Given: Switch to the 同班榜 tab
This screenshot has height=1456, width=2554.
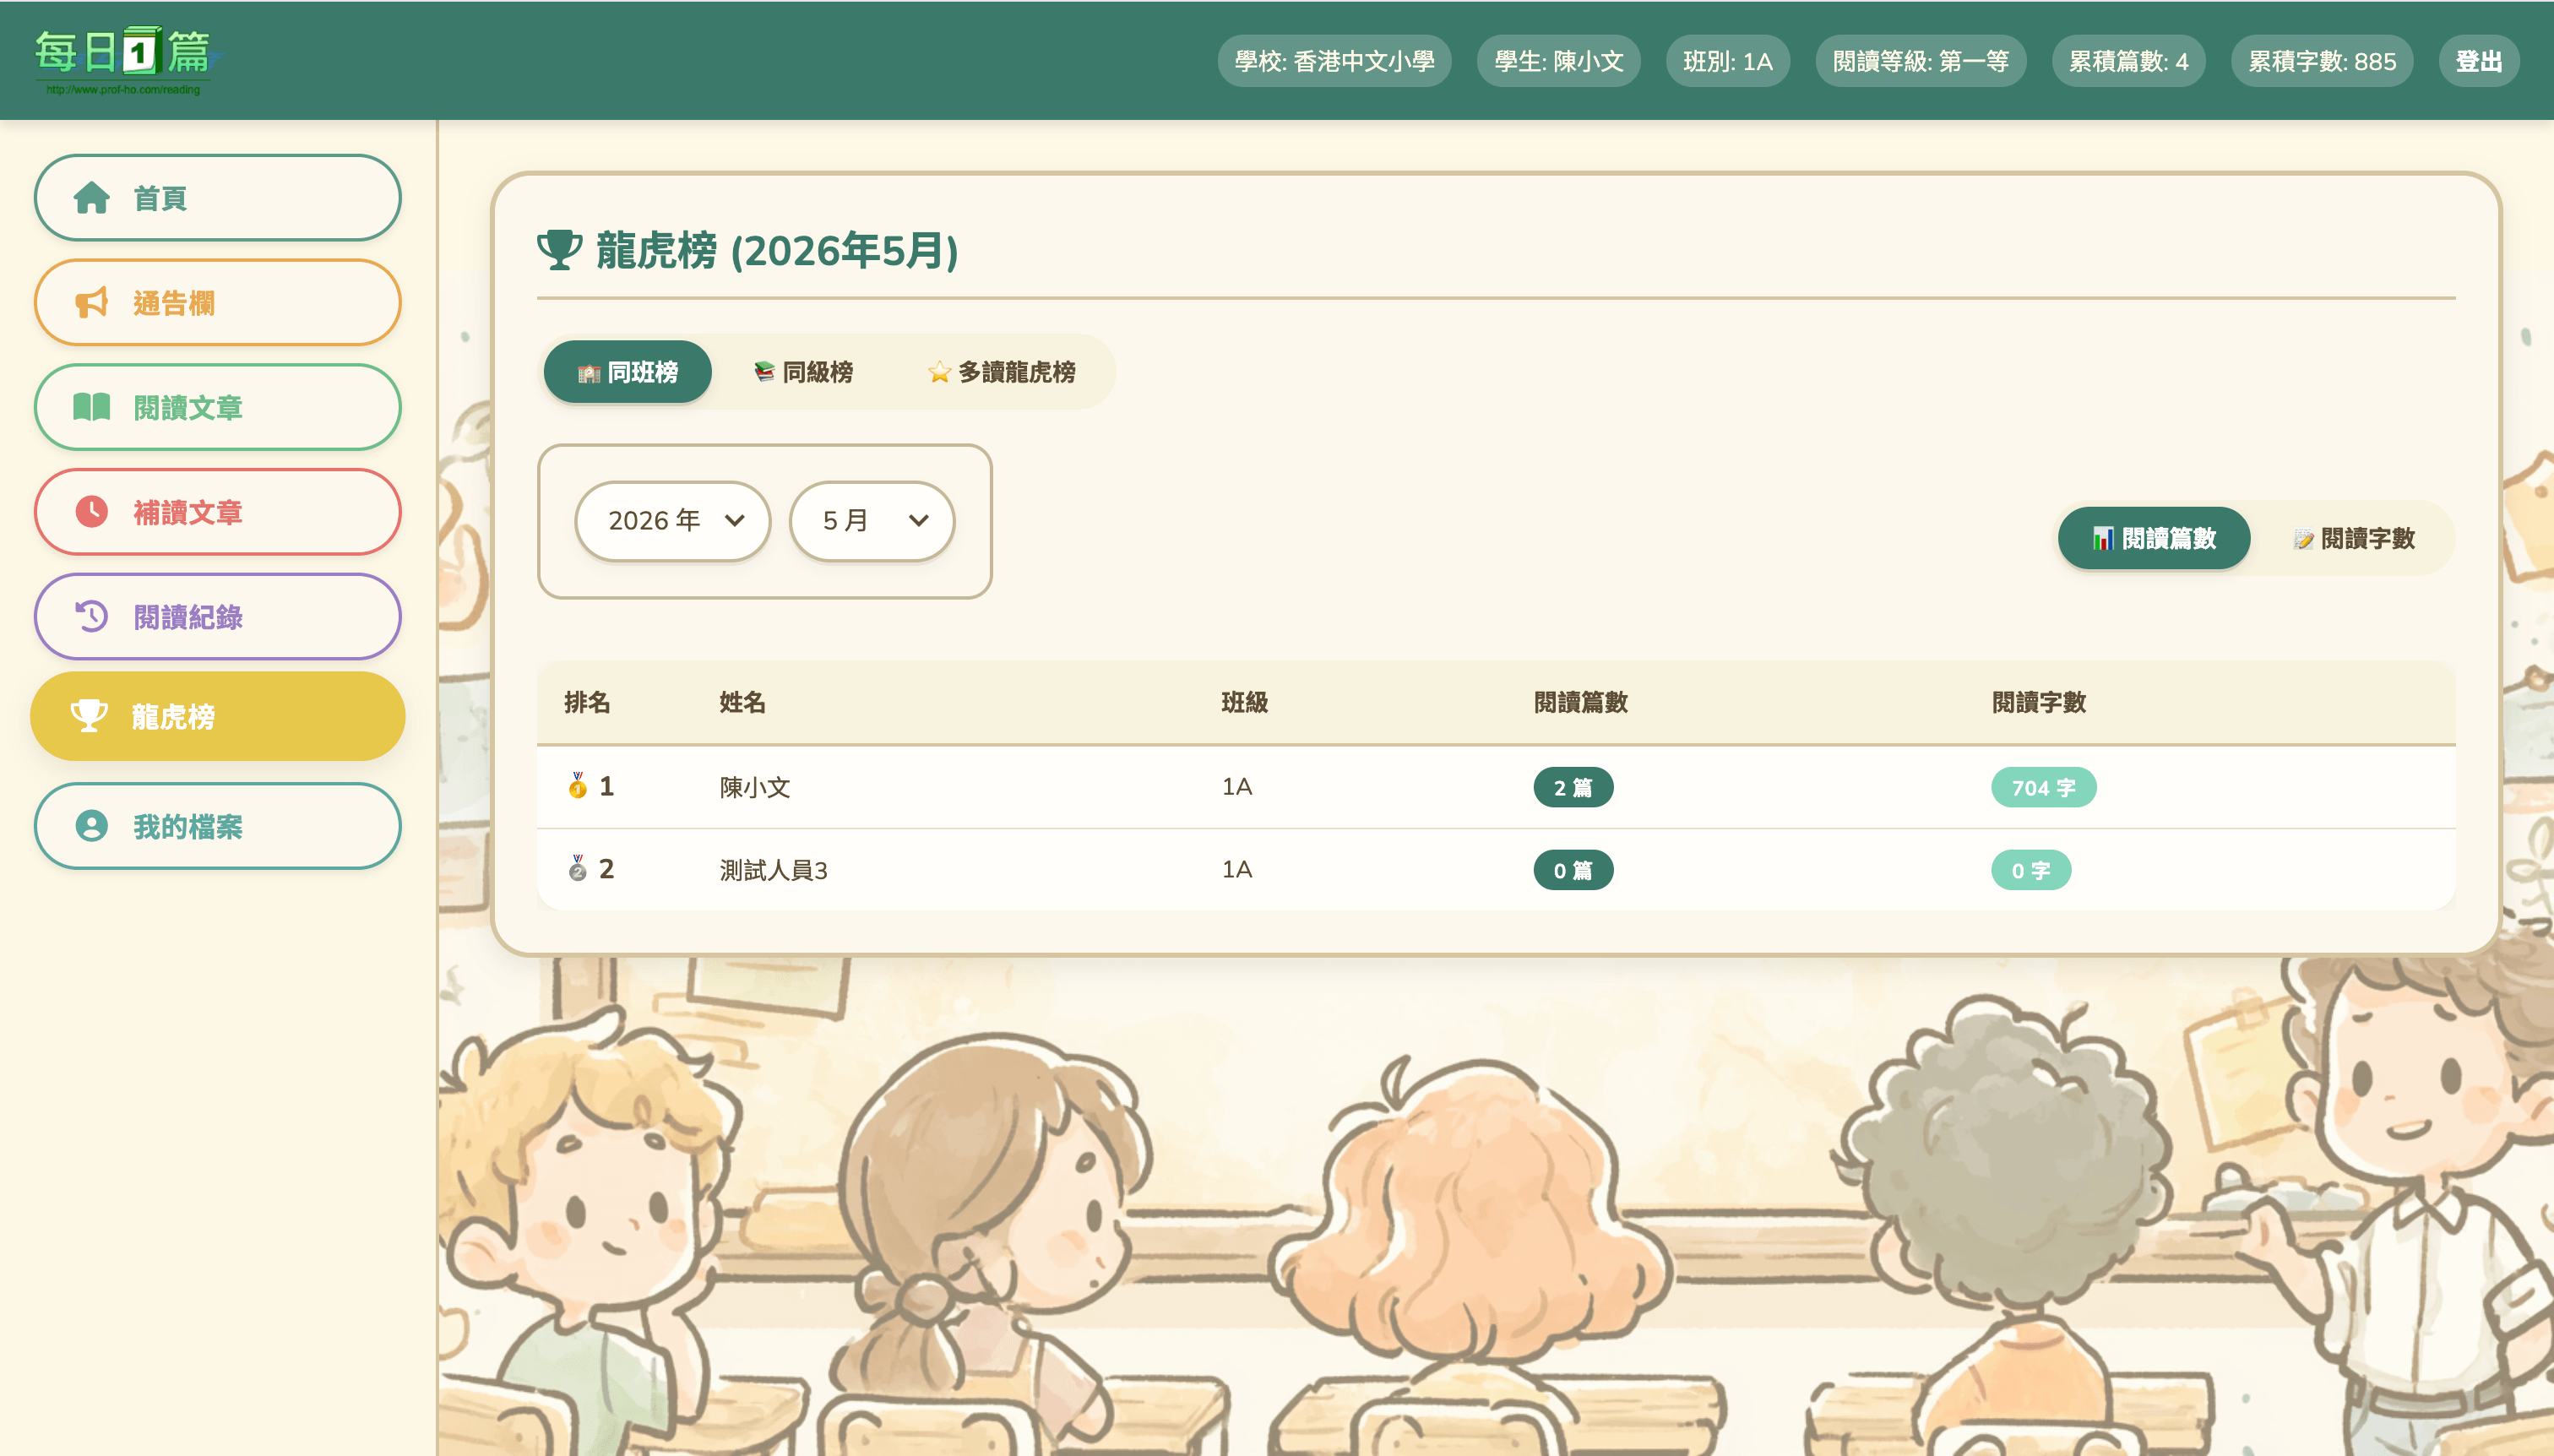Looking at the screenshot, I should tap(627, 372).
